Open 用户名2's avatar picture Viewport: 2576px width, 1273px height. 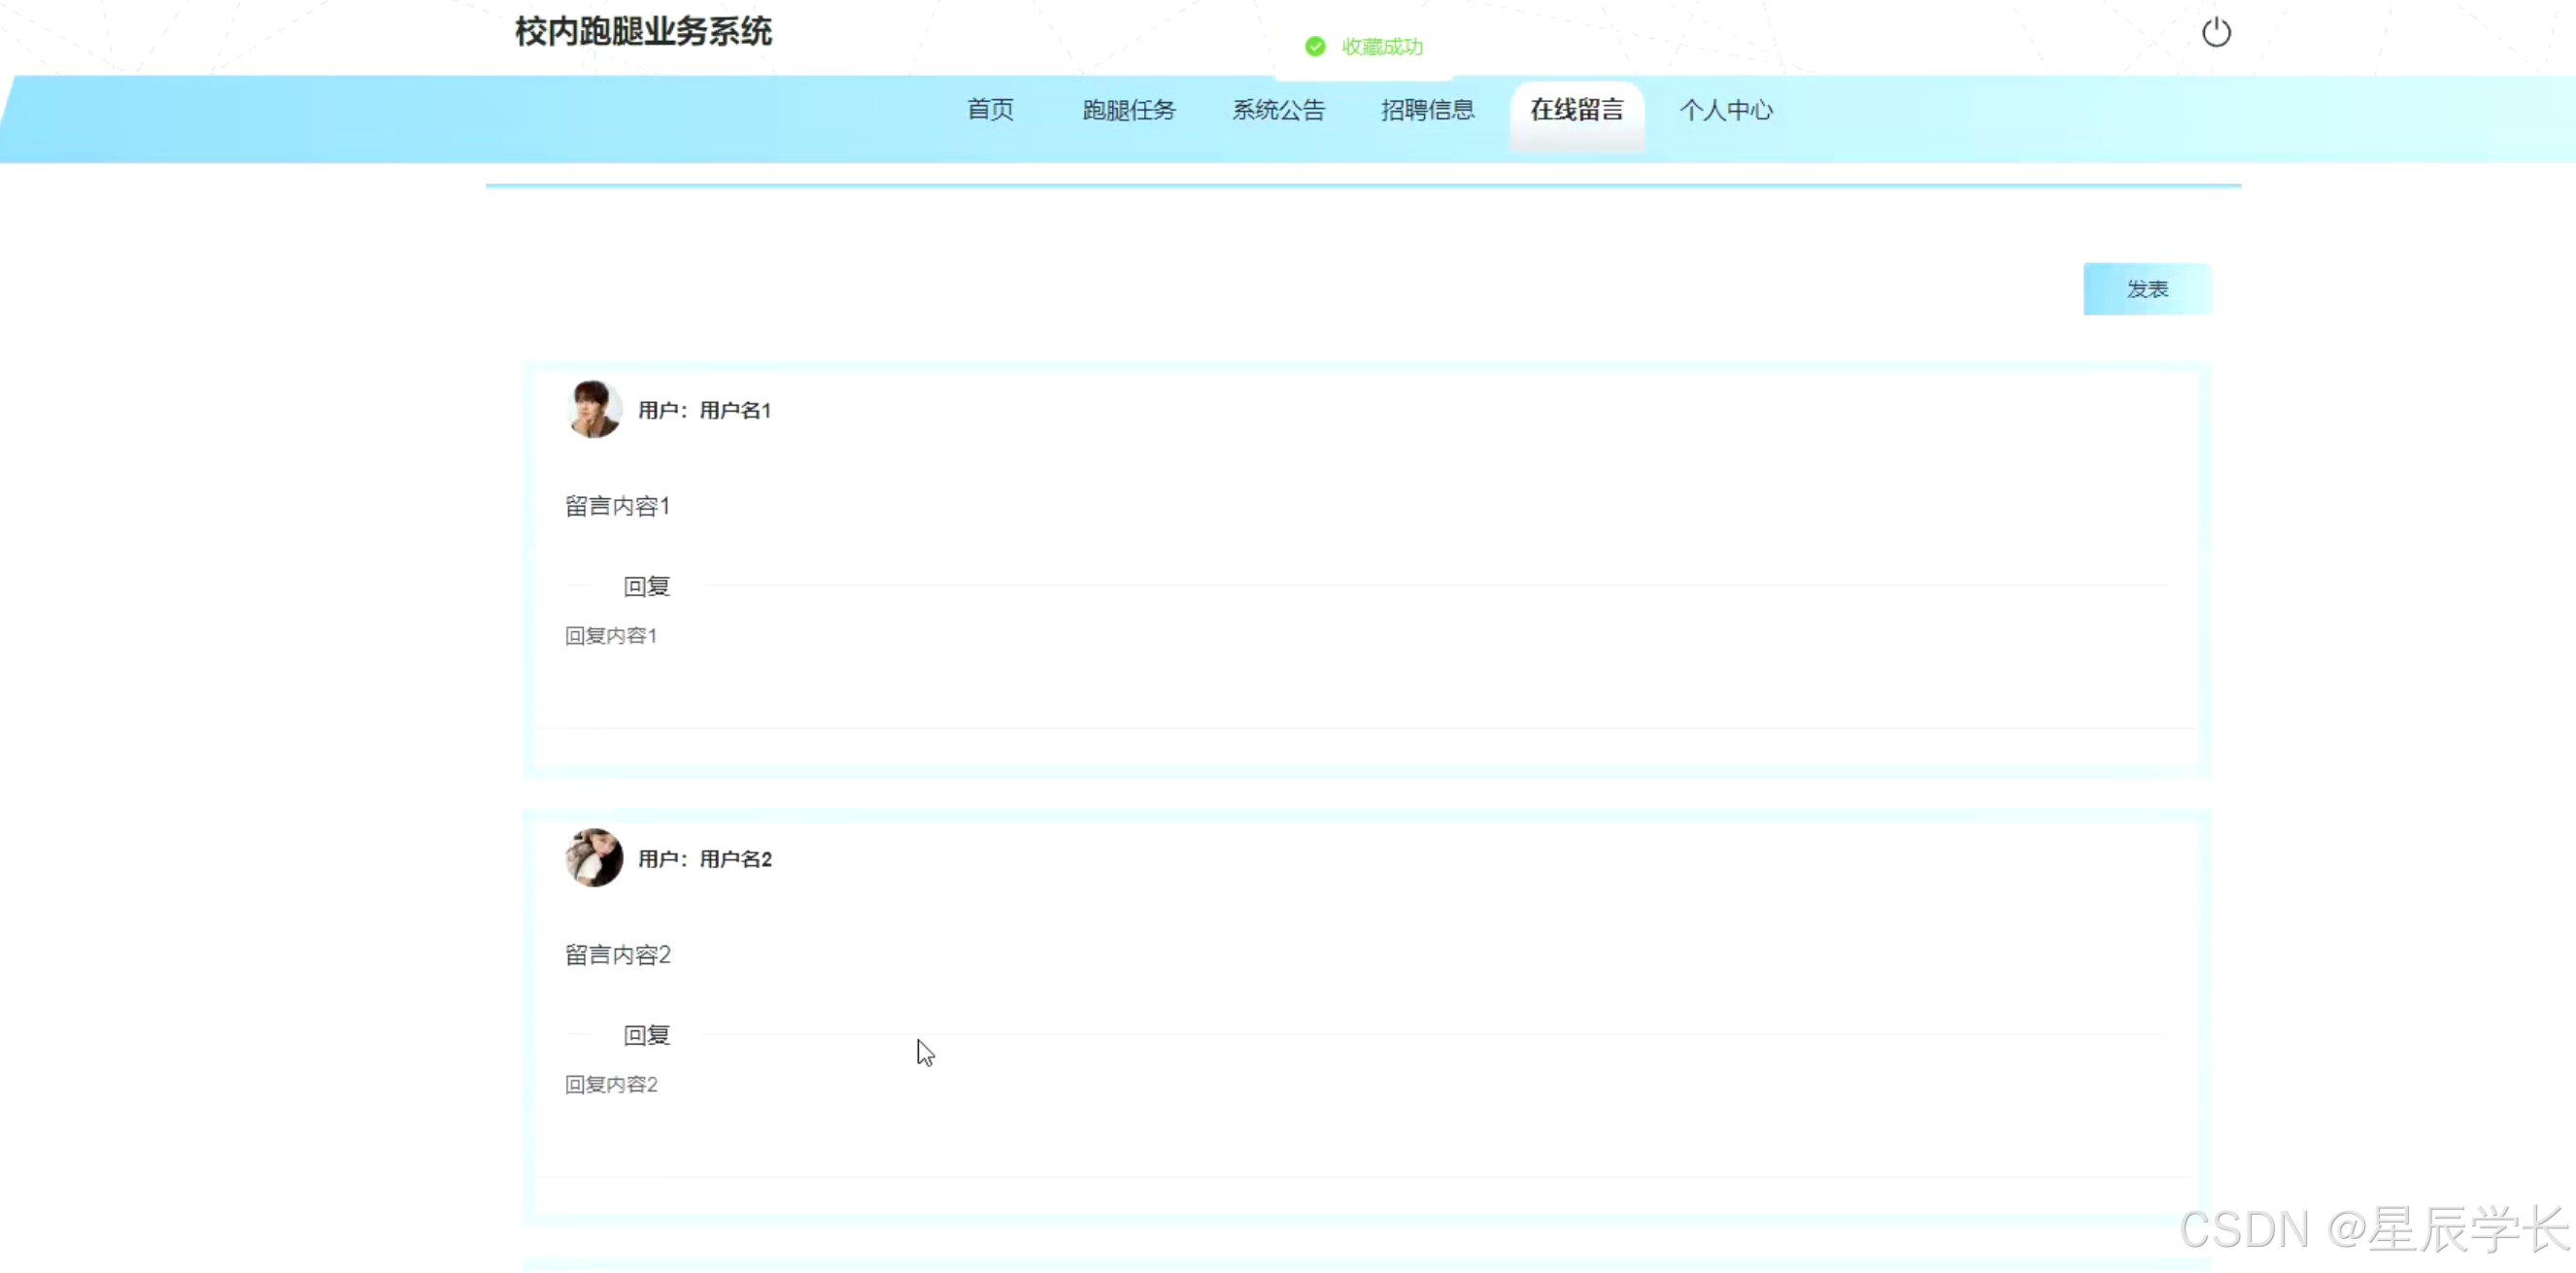pyautogui.click(x=593, y=857)
